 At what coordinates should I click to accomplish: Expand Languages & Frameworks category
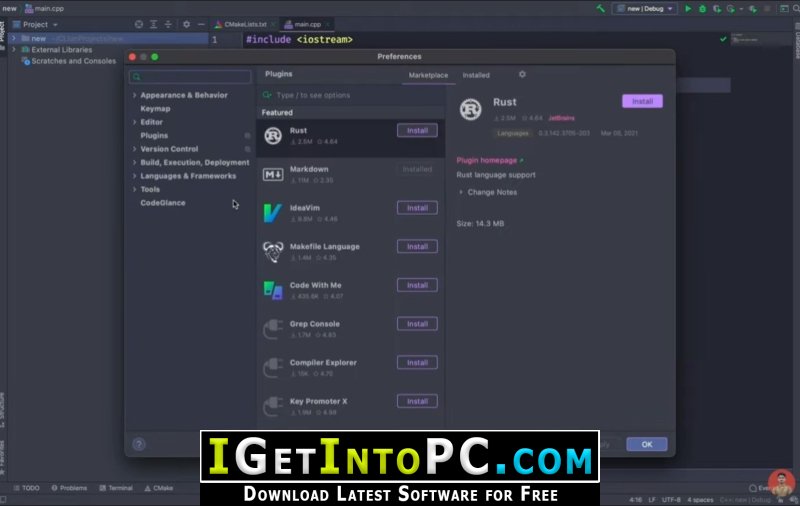(x=134, y=176)
